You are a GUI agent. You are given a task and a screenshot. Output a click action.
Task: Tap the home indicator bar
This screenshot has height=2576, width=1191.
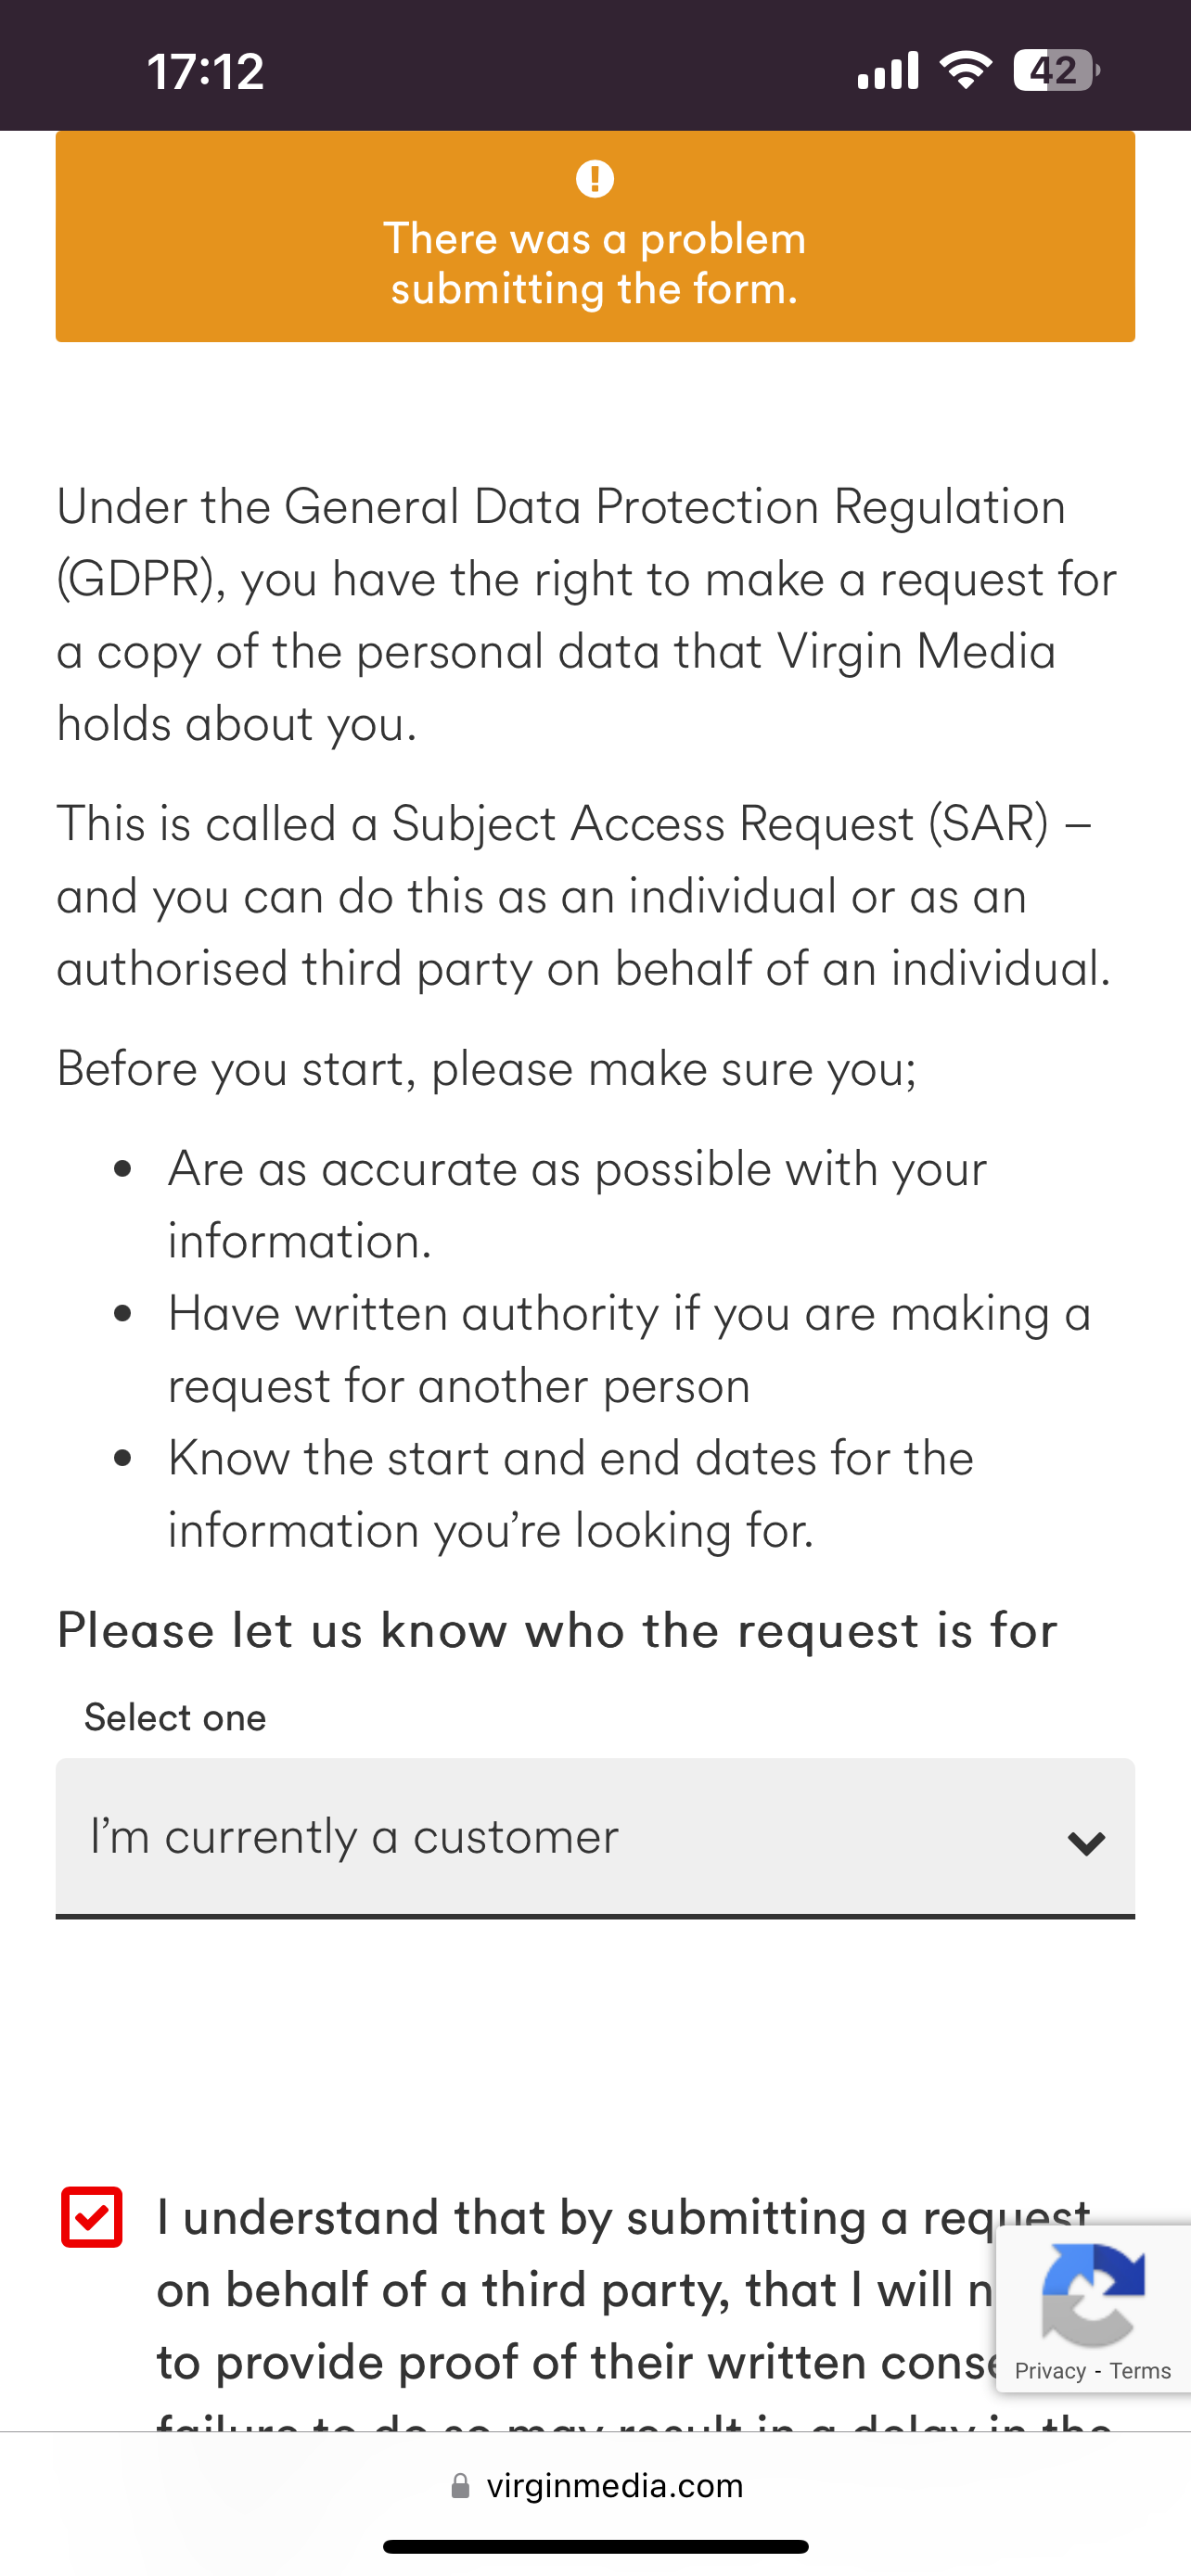pos(595,2546)
